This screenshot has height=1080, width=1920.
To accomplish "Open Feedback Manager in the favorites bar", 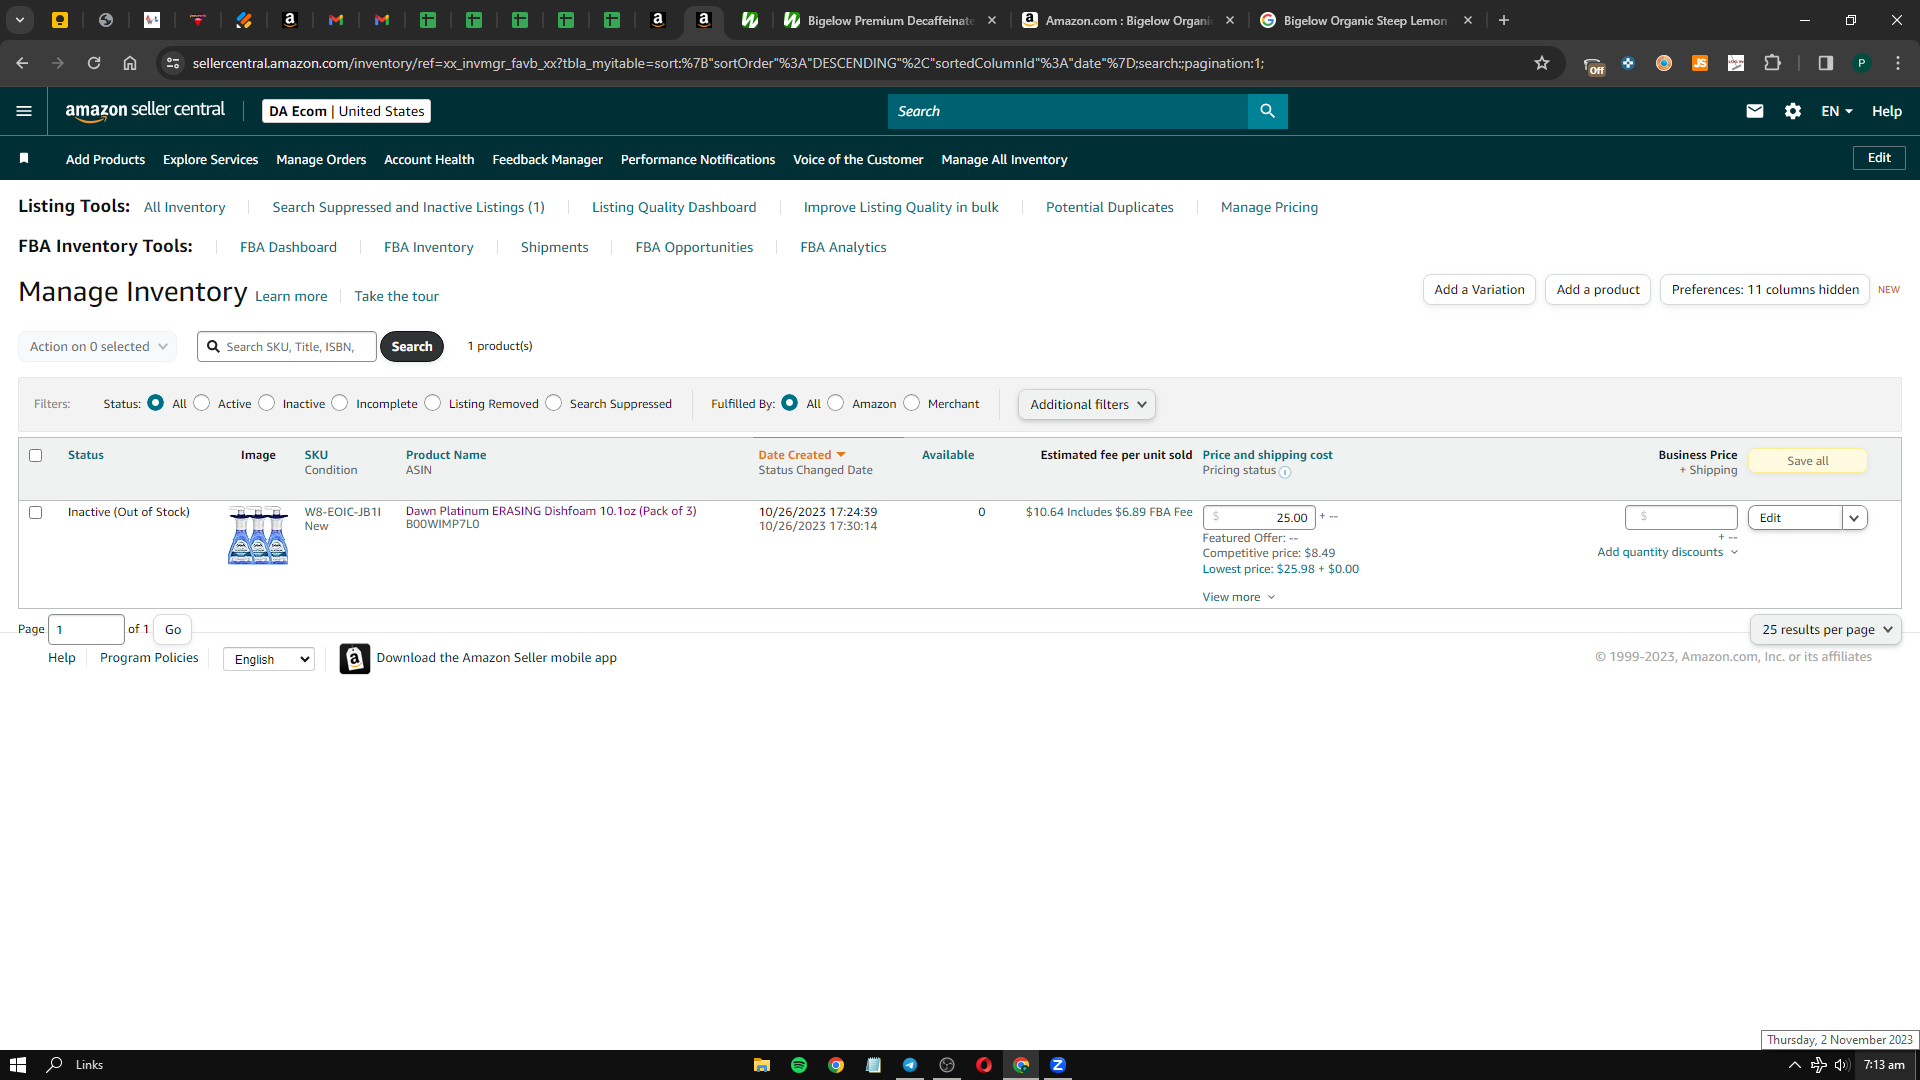I will (547, 160).
